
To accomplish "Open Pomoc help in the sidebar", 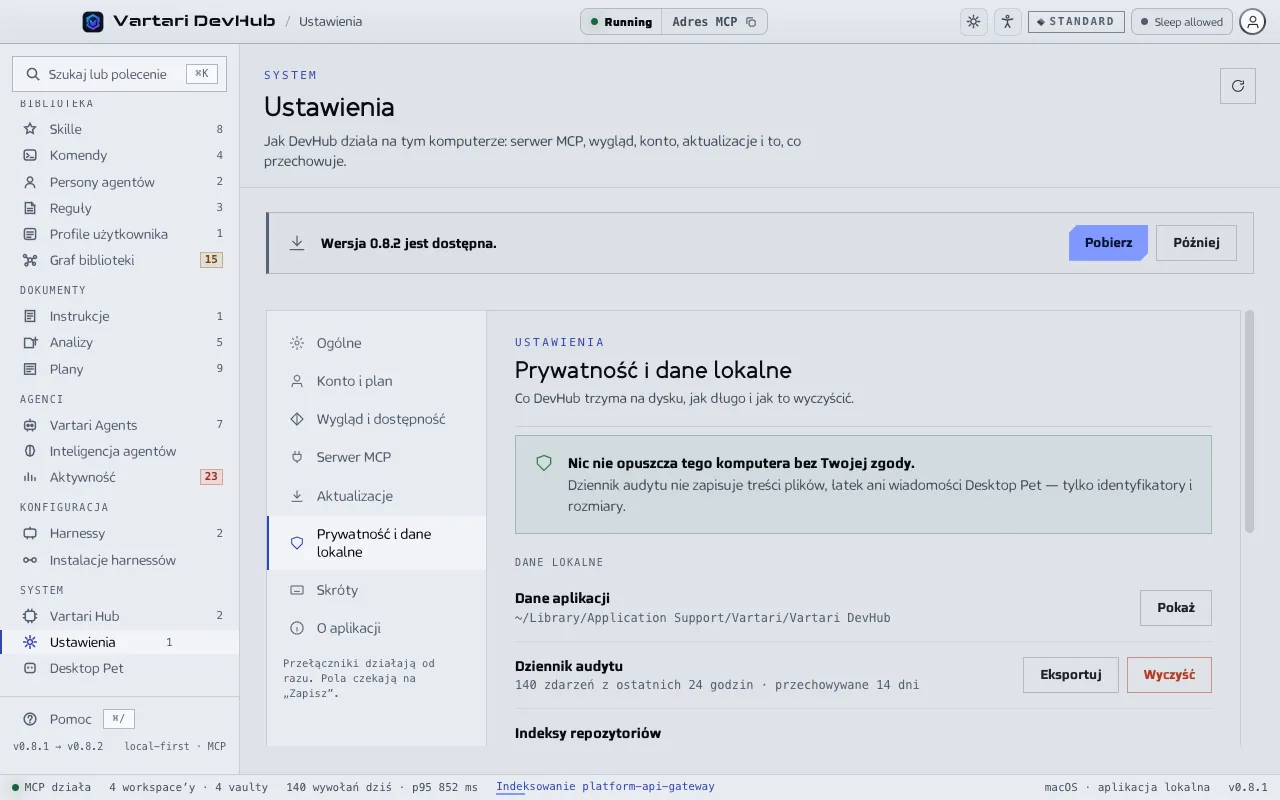I will (x=78, y=719).
